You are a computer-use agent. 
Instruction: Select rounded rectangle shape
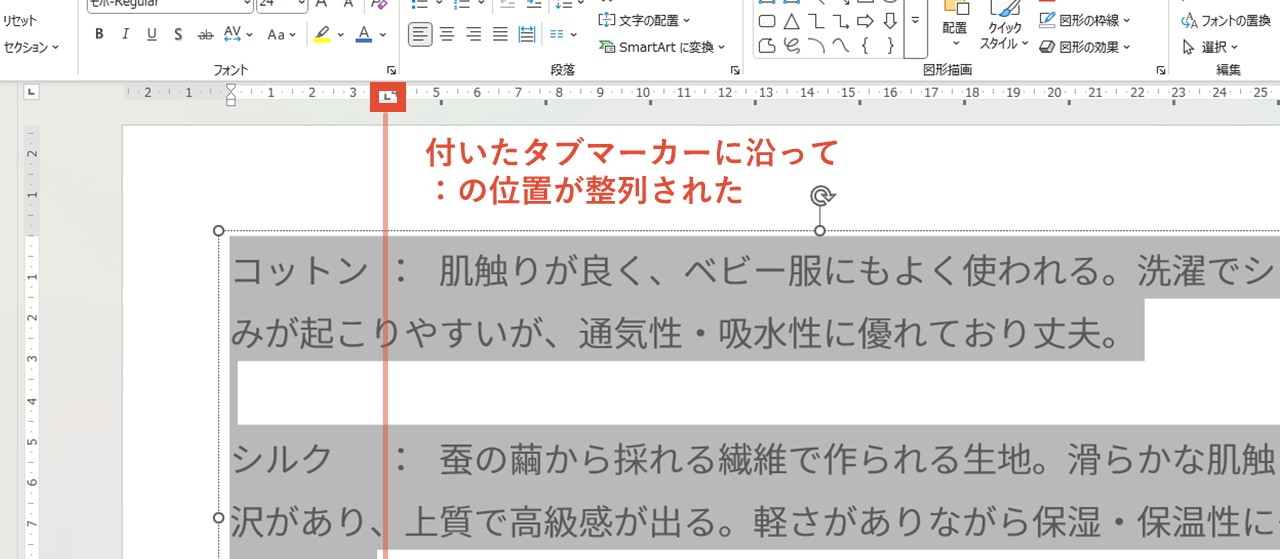[767, 21]
